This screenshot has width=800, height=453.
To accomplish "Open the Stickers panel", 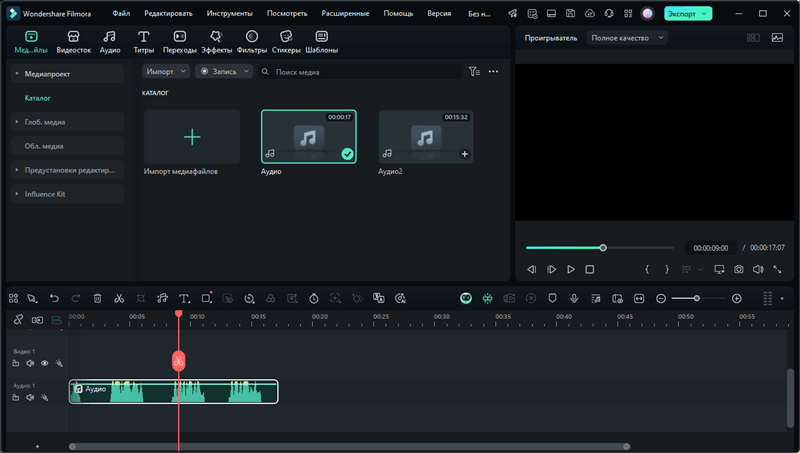I will tap(286, 42).
